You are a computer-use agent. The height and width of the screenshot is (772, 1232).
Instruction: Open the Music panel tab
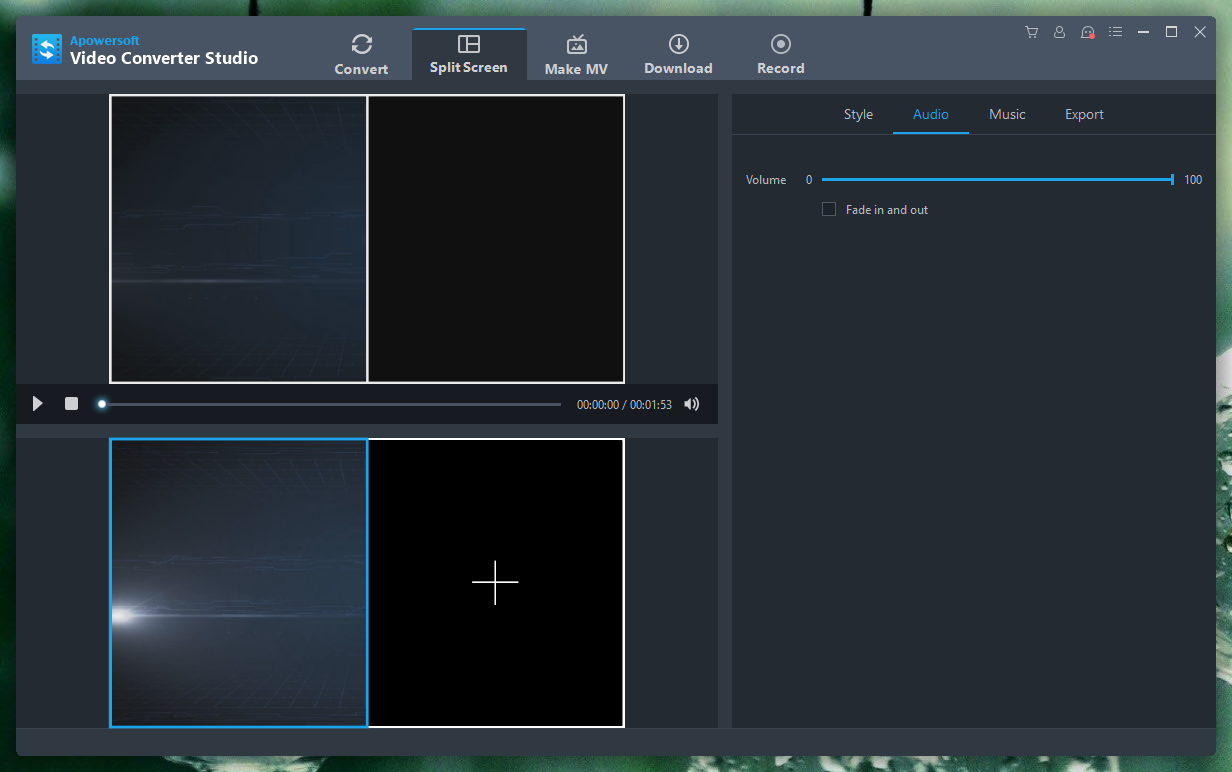click(x=1007, y=115)
